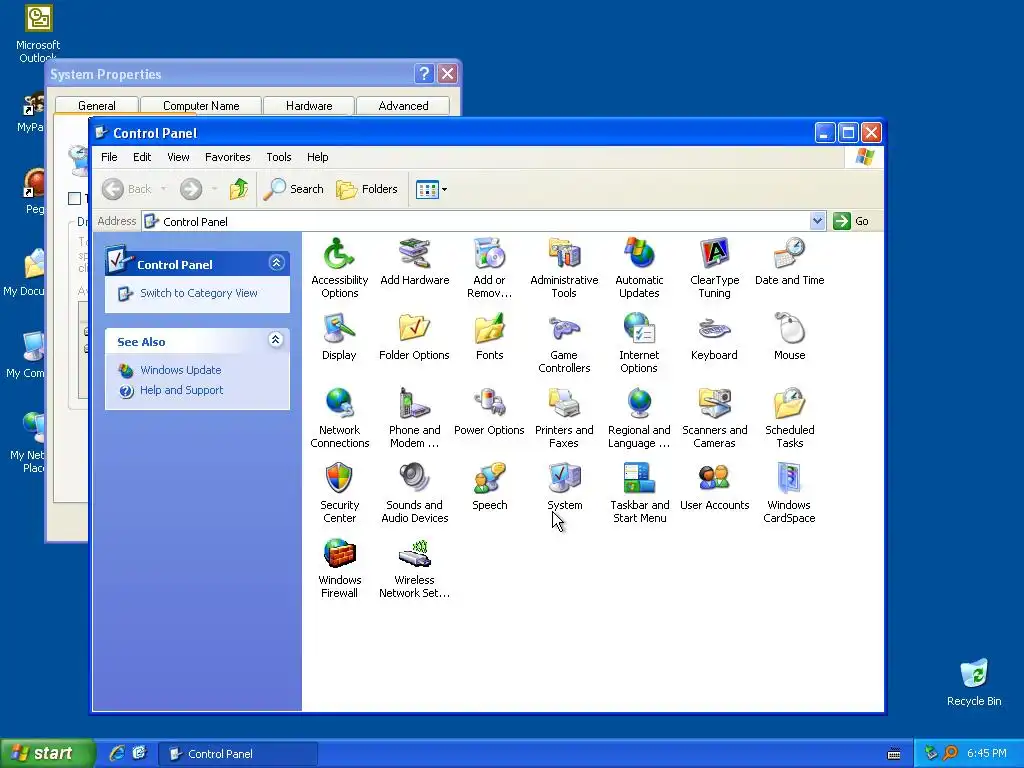Viewport: 1024px width, 768px height.
Task: Open the Help menu
Action: pos(317,157)
